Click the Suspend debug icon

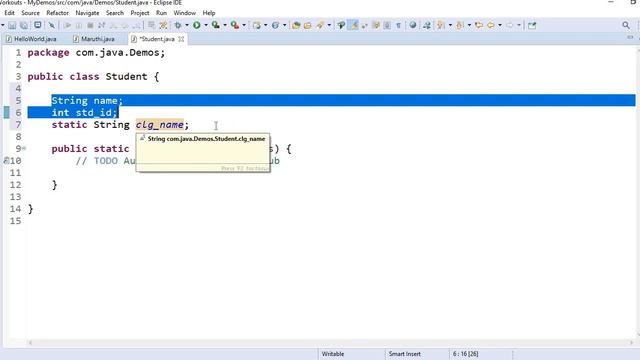(x=79, y=25)
